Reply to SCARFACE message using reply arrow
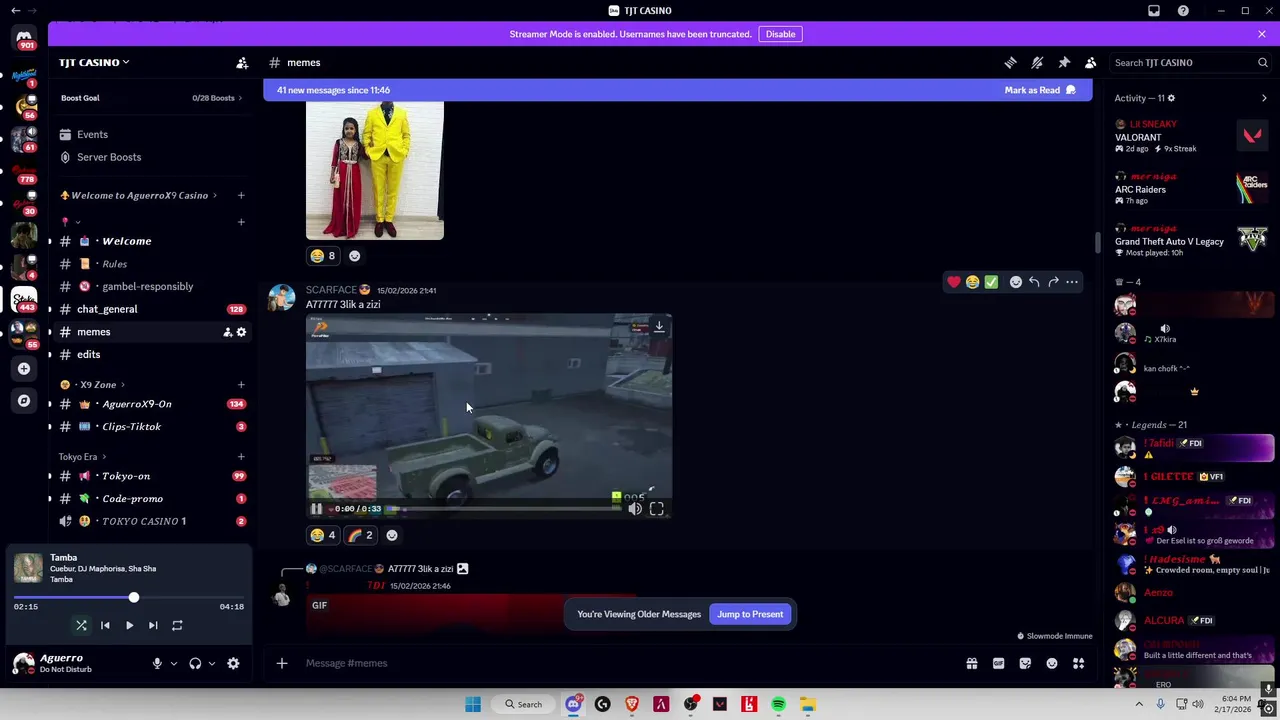Image resolution: width=1280 pixels, height=720 pixels. click(x=1034, y=282)
